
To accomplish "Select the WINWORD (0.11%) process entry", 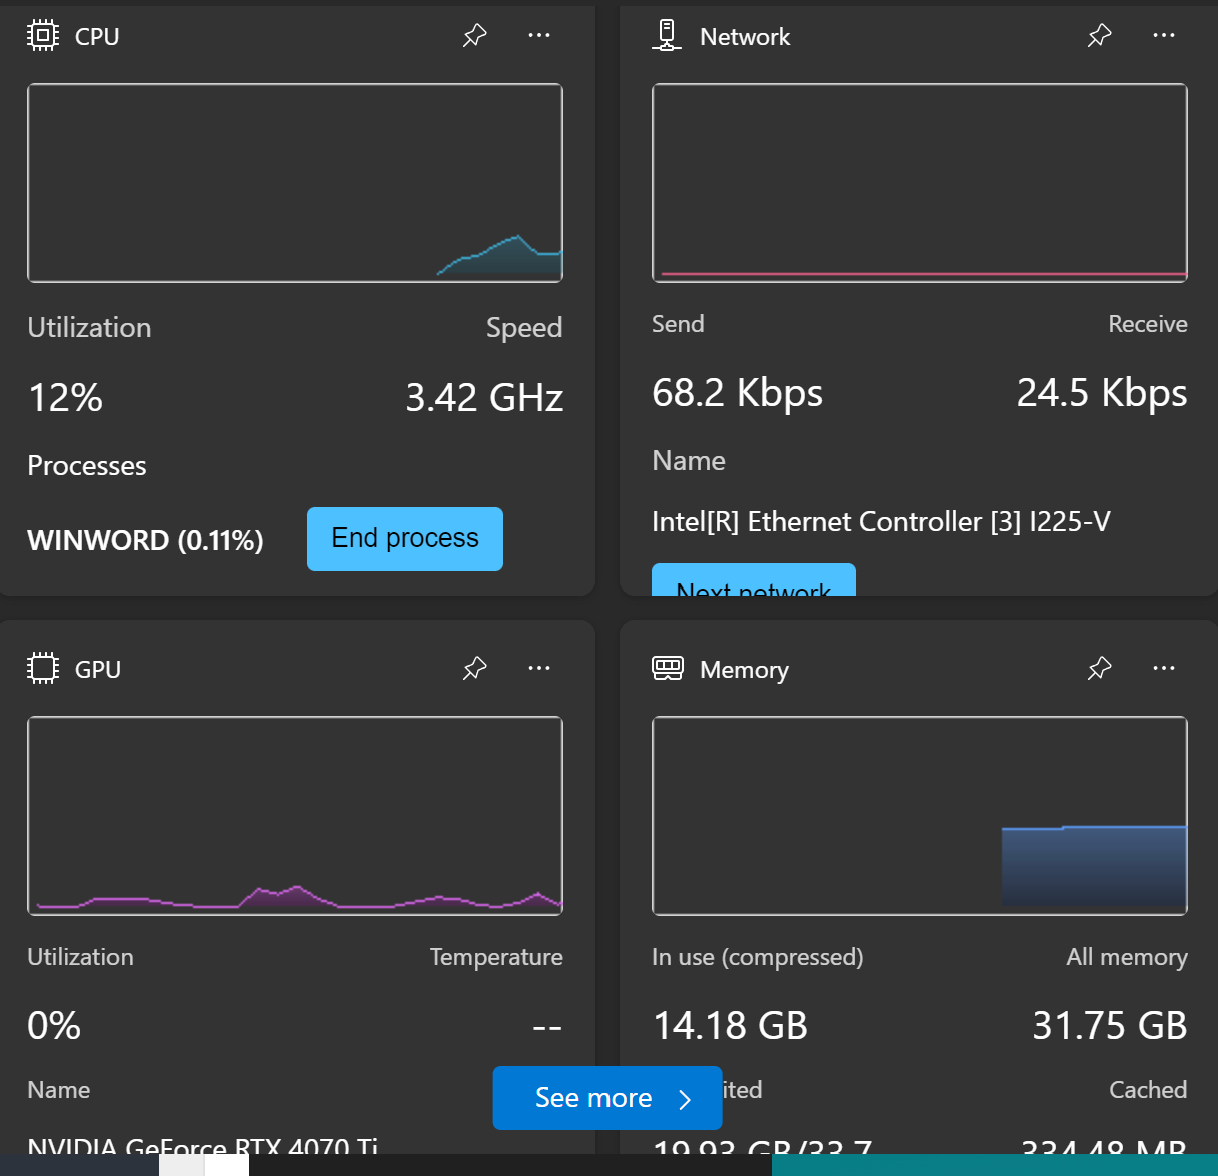I will coord(145,541).
